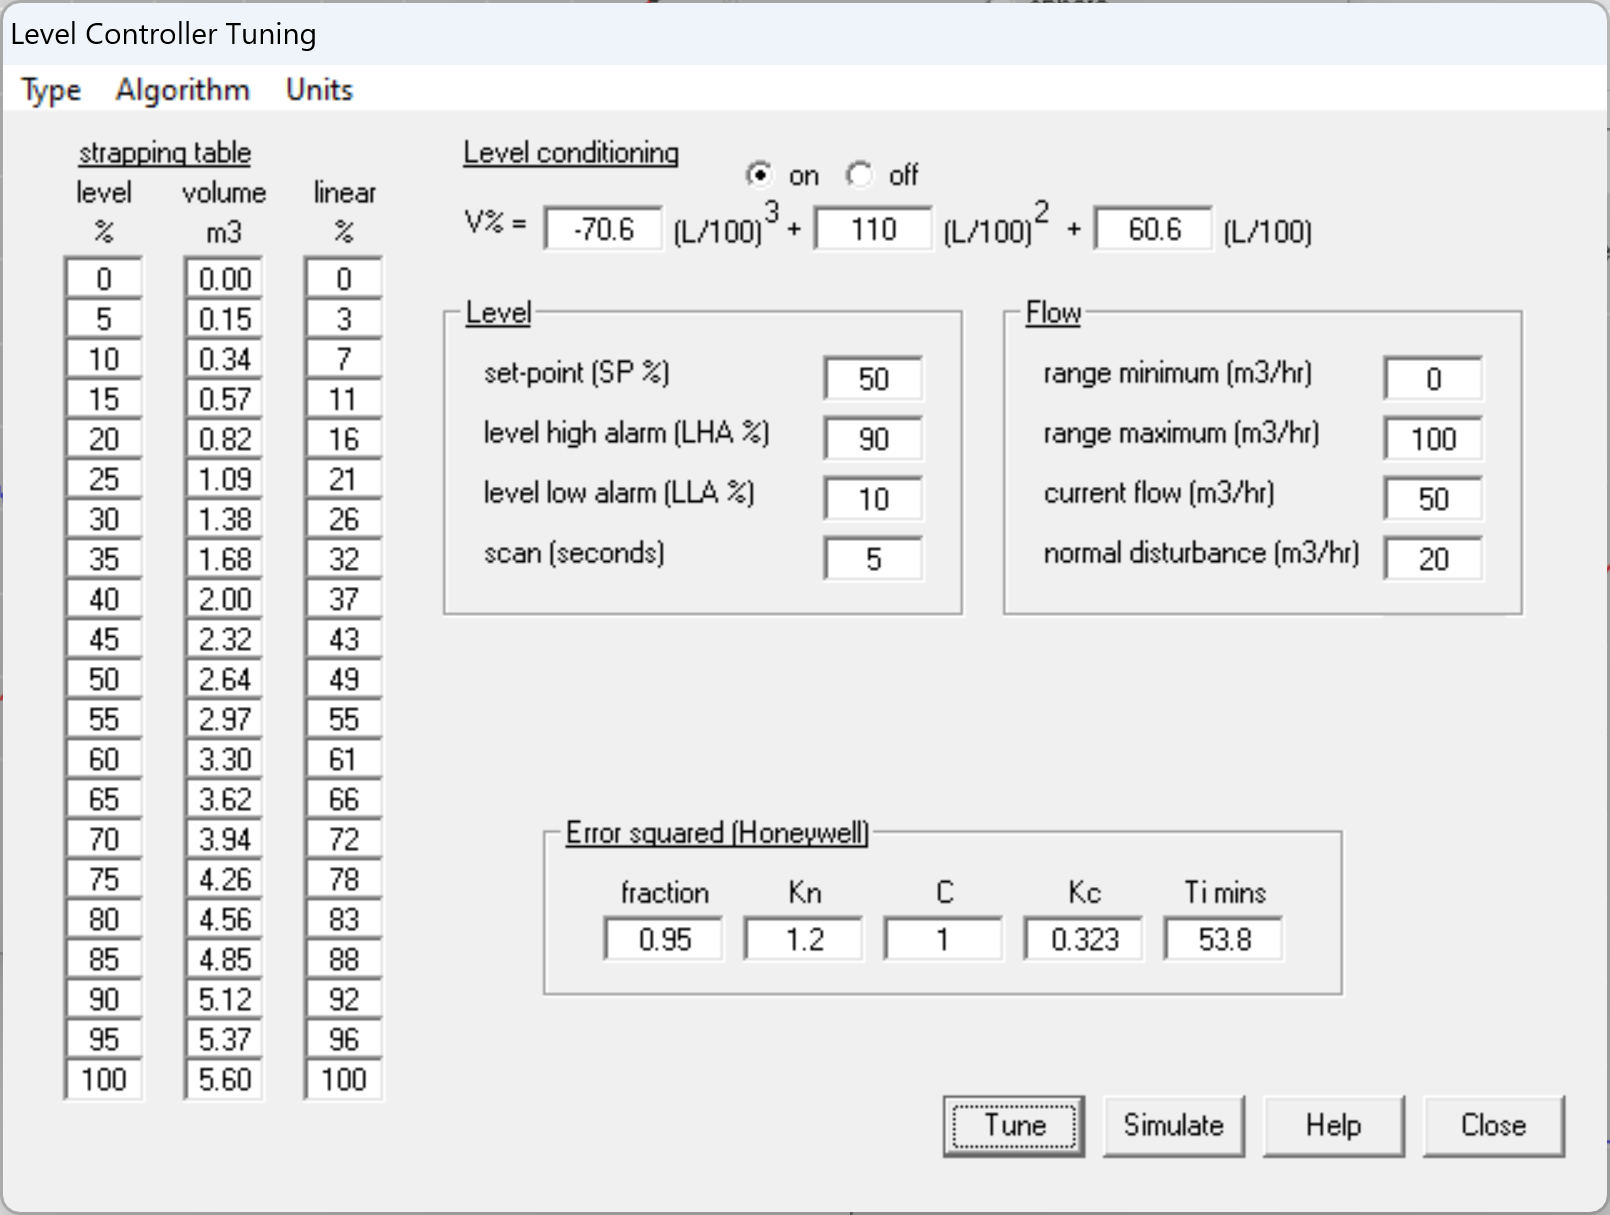Focus the scan seconds input
The image size is (1610, 1215).
[x=873, y=559]
